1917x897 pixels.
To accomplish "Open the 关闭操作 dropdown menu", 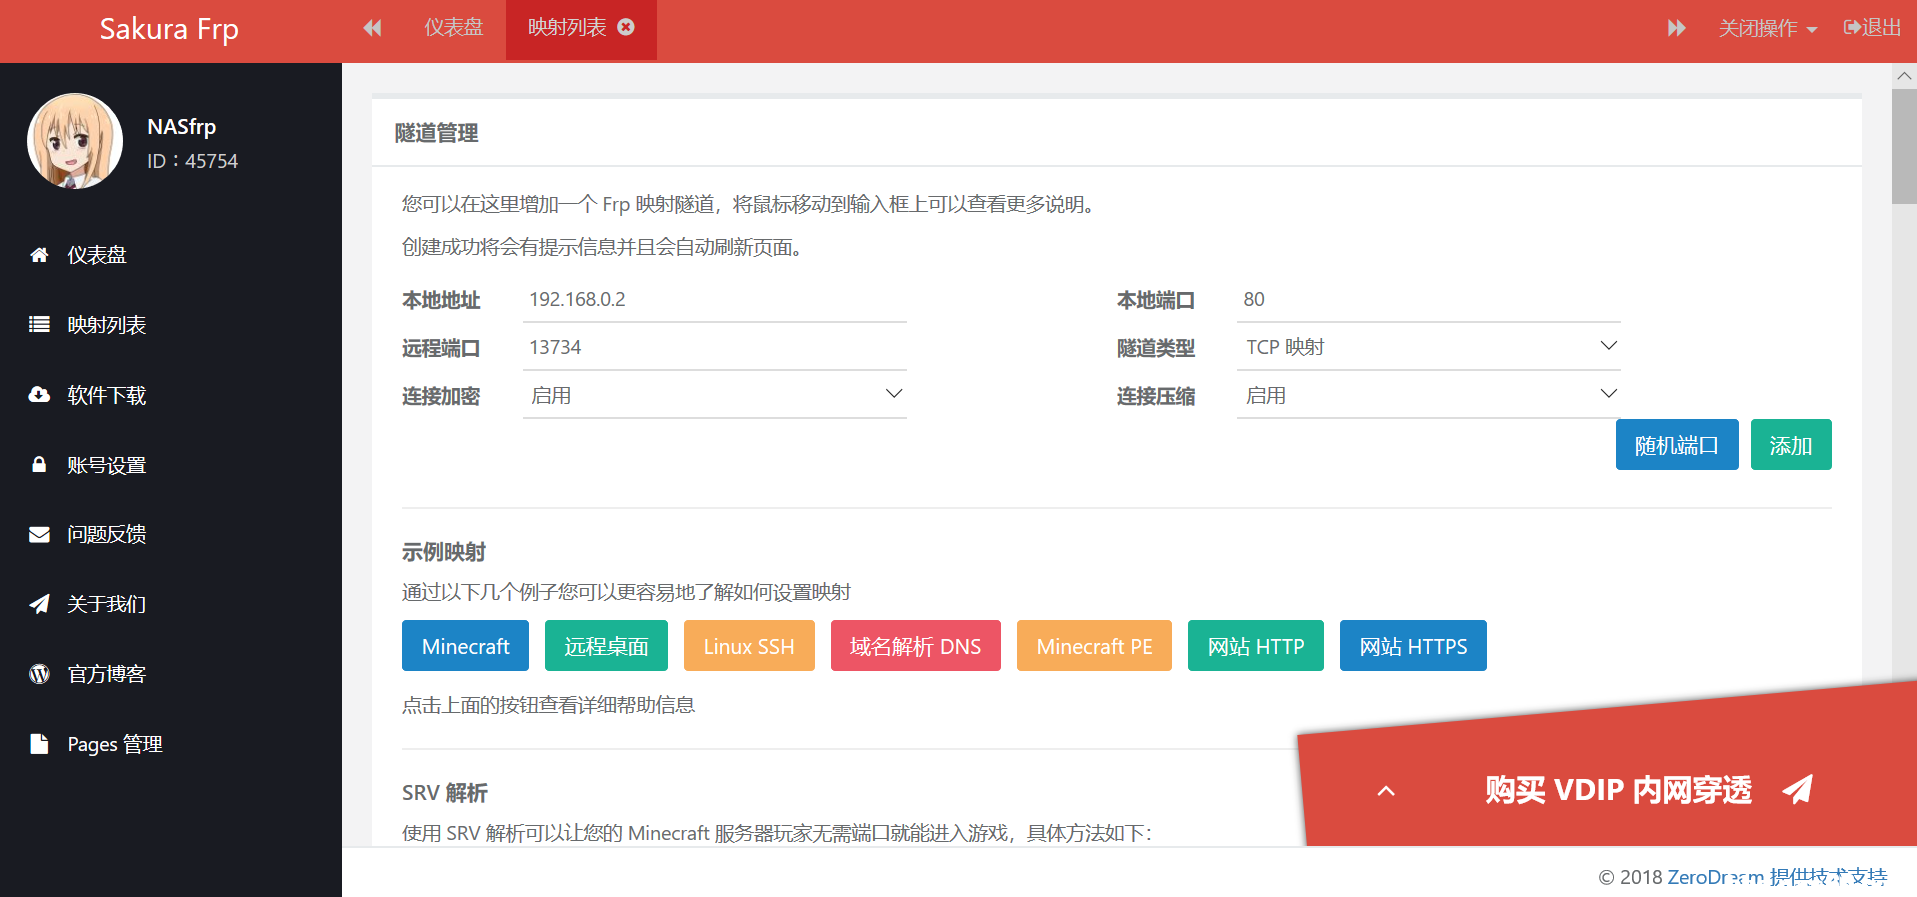I will (x=1767, y=28).
